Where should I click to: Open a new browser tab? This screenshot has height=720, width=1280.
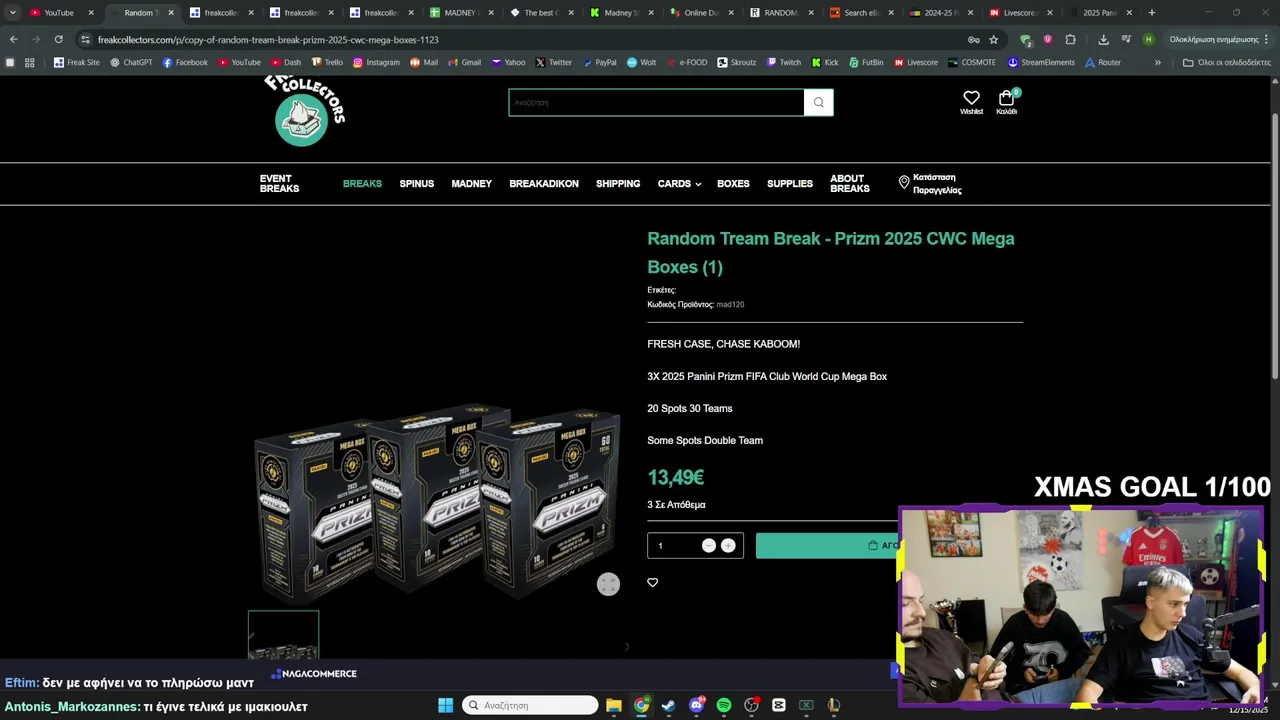[x=1152, y=13]
